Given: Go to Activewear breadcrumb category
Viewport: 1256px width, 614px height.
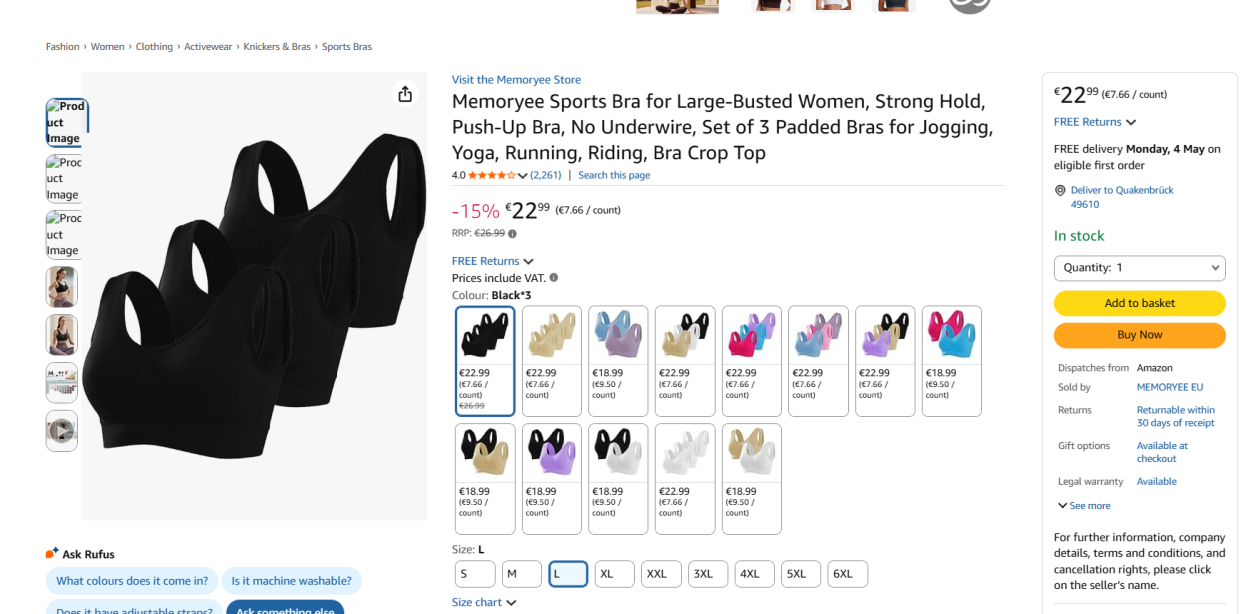Looking at the screenshot, I should 208,47.
